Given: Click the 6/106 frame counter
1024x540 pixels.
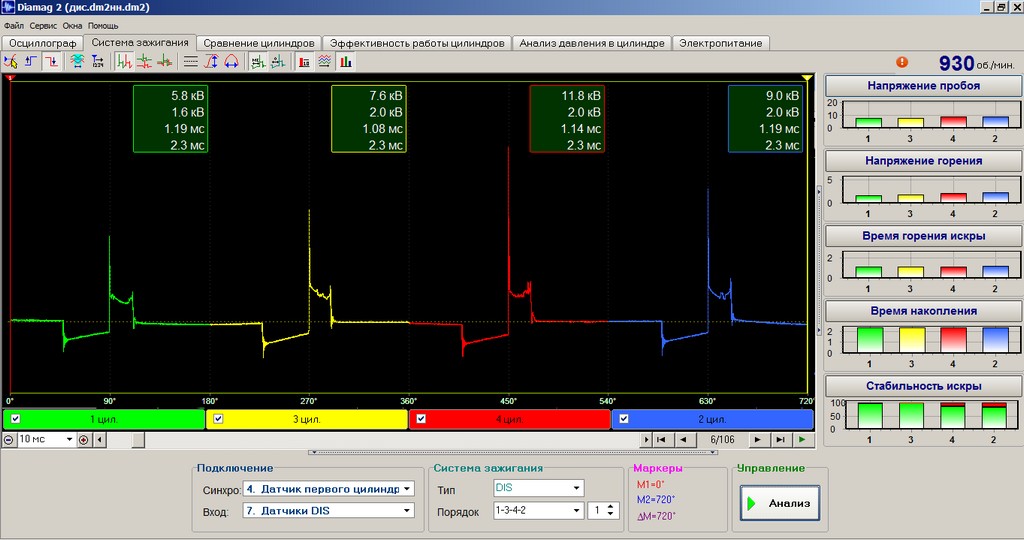Looking at the screenshot, I should [722, 440].
